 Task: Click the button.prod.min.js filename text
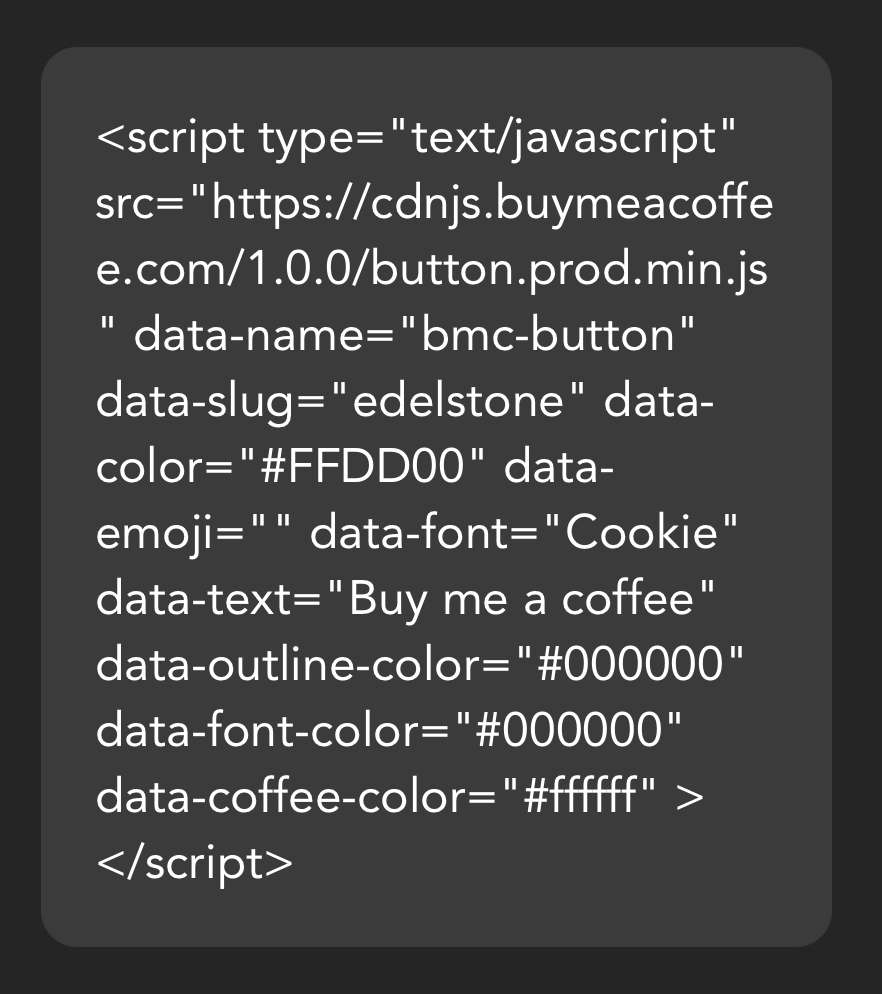pyautogui.click(x=569, y=271)
